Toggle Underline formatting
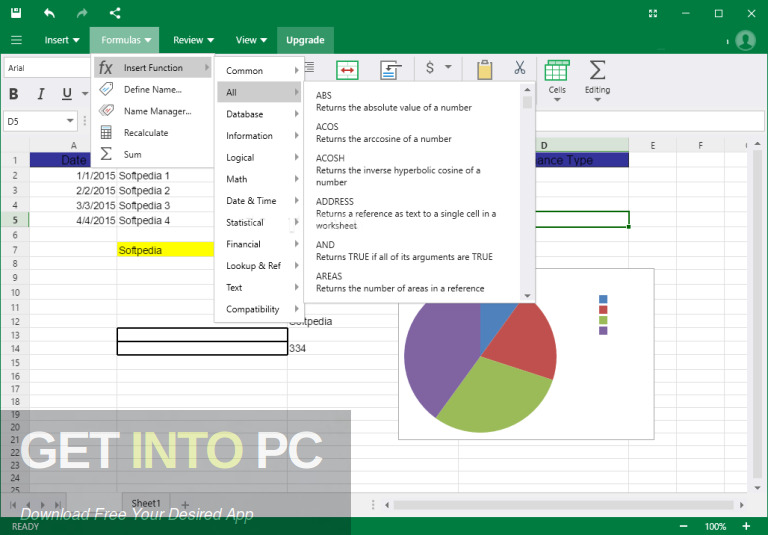The width and height of the screenshot is (768, 535). click(x=67, y=94)
